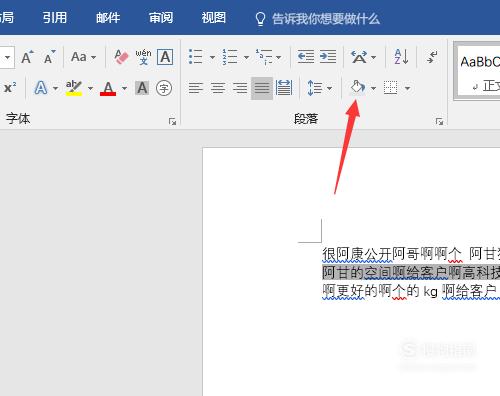Toggle Justify alignment
This screenshot has width=500, height=396.
coord(262,88)
